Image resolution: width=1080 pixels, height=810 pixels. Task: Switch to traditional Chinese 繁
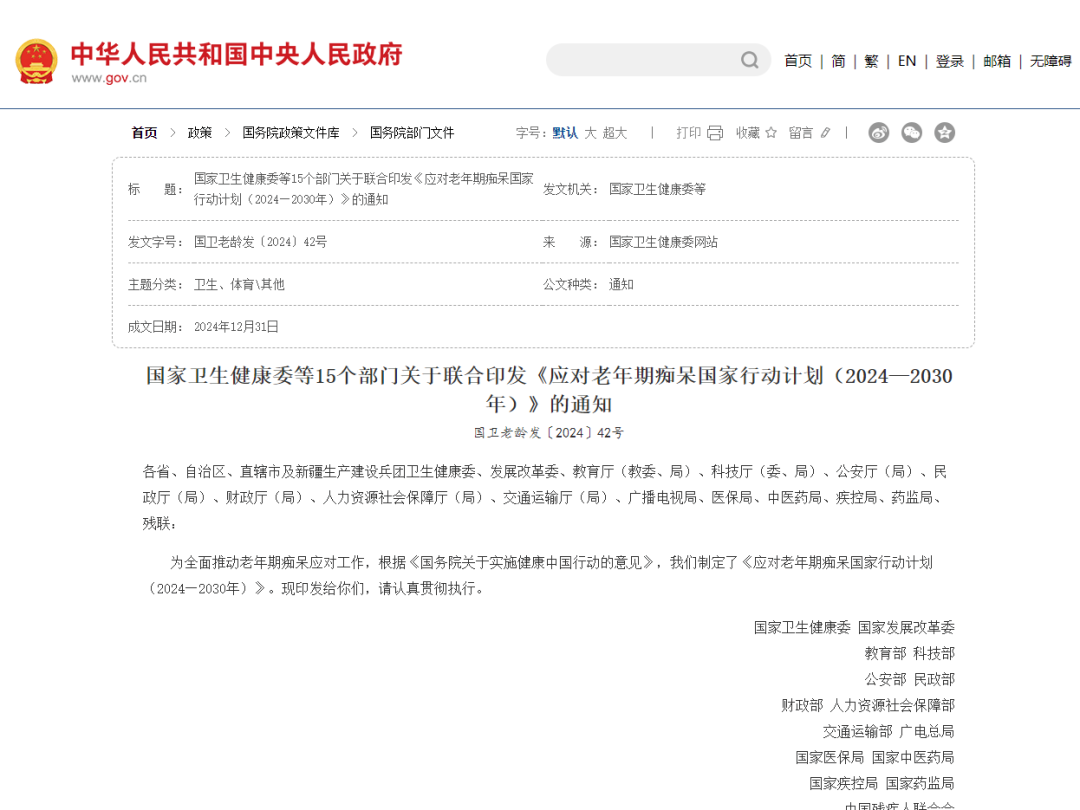(871, 61)
